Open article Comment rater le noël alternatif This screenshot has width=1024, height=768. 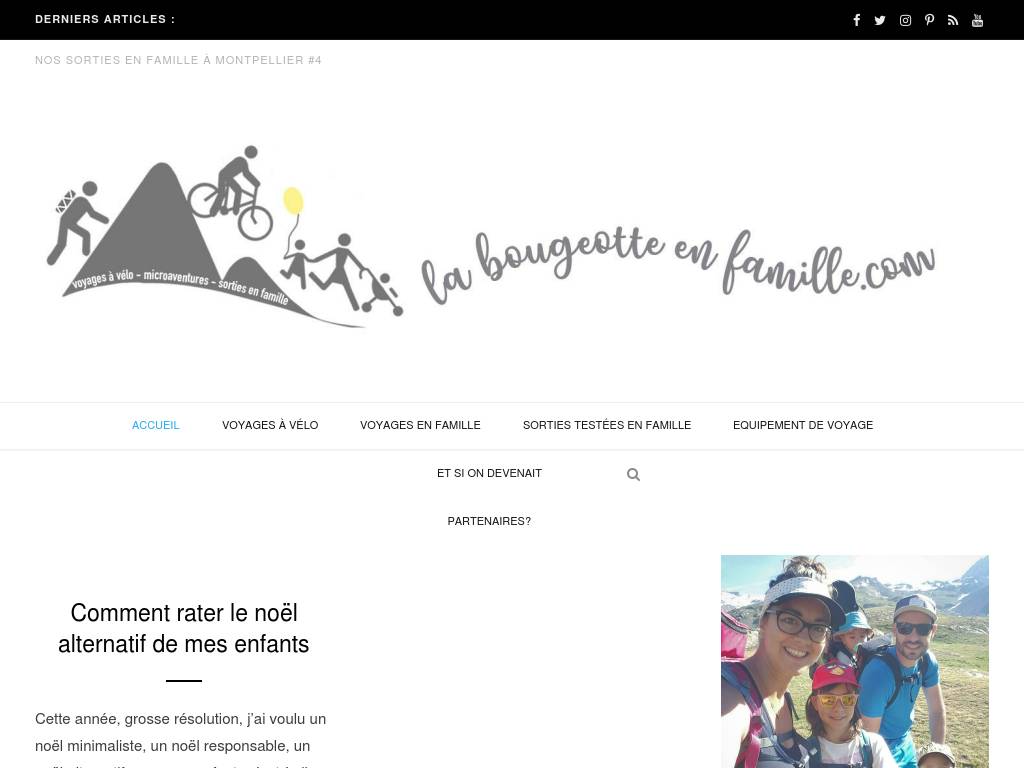click(x=184, y=628)
